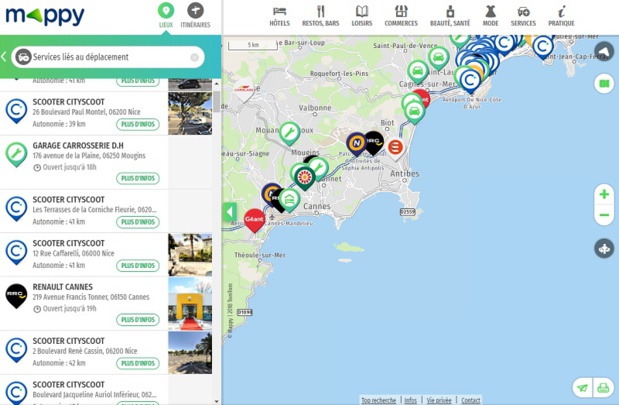
Task: Click the Géant store marker on map
Action: (x=254, y=217)
